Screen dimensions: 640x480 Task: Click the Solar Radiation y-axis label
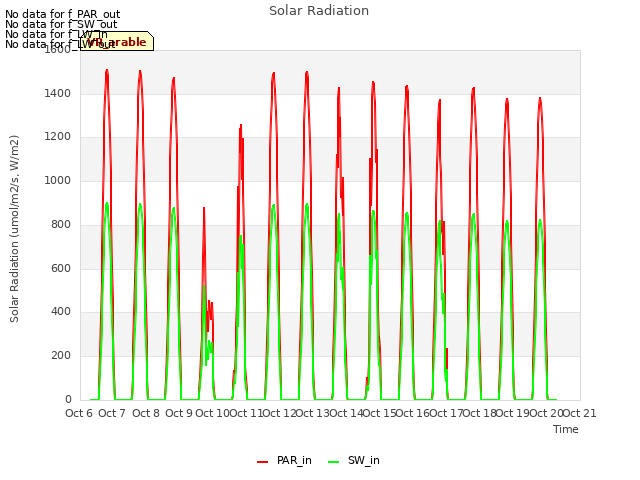pos(14,229)
